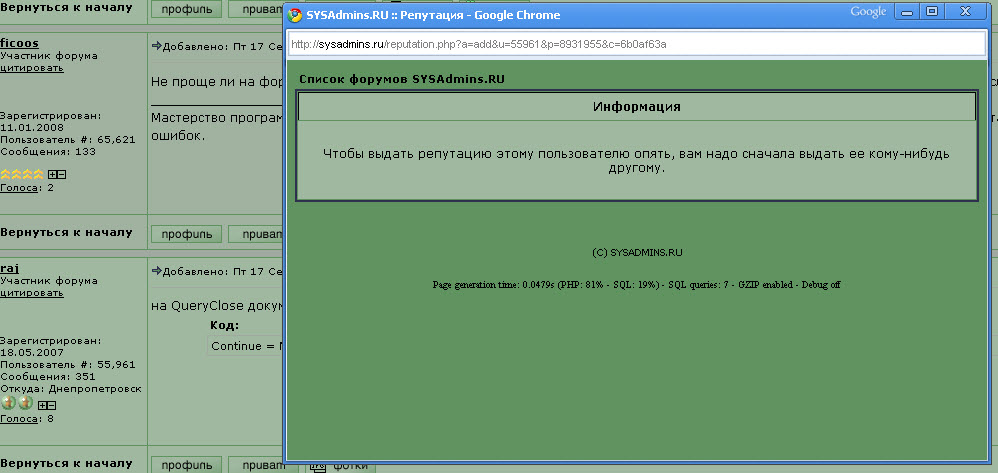
Task: Click 'профиль' button above ficoos's post
Action: 186,9
